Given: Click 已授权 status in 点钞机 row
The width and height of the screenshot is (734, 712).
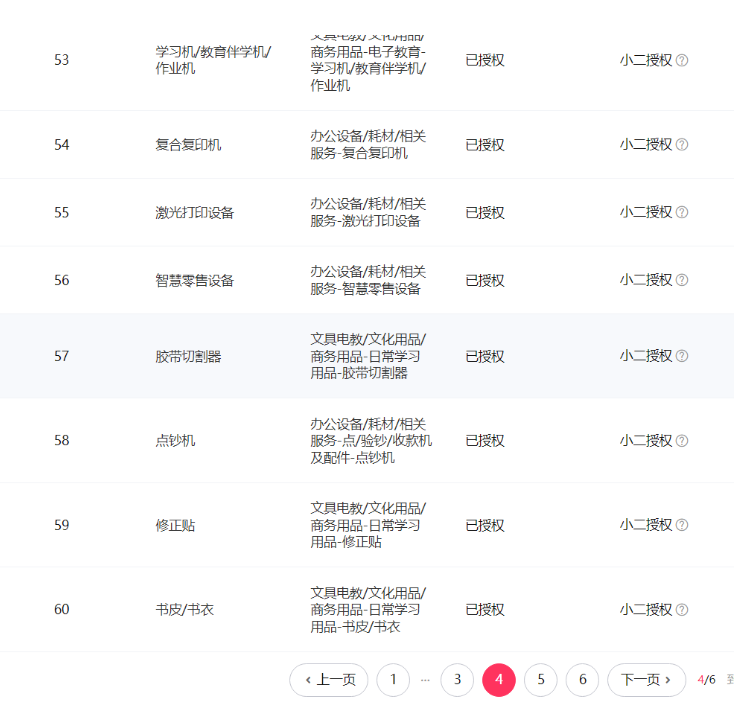Looking at the screenshot, I should [485, 440].
